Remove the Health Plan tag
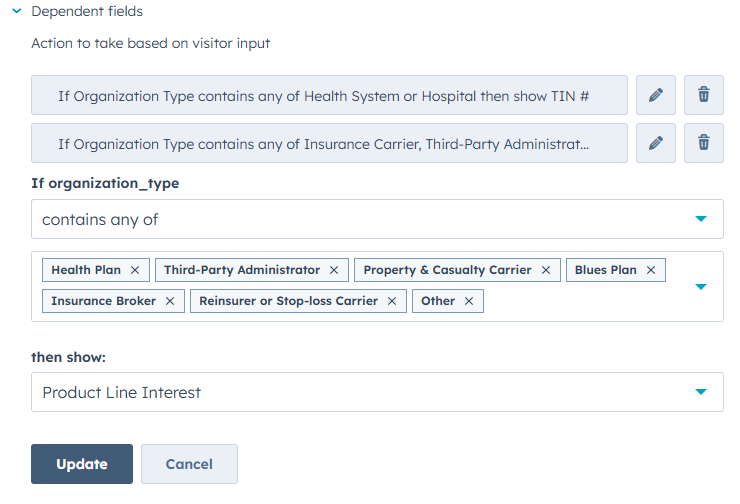 [x=135, y=270]
